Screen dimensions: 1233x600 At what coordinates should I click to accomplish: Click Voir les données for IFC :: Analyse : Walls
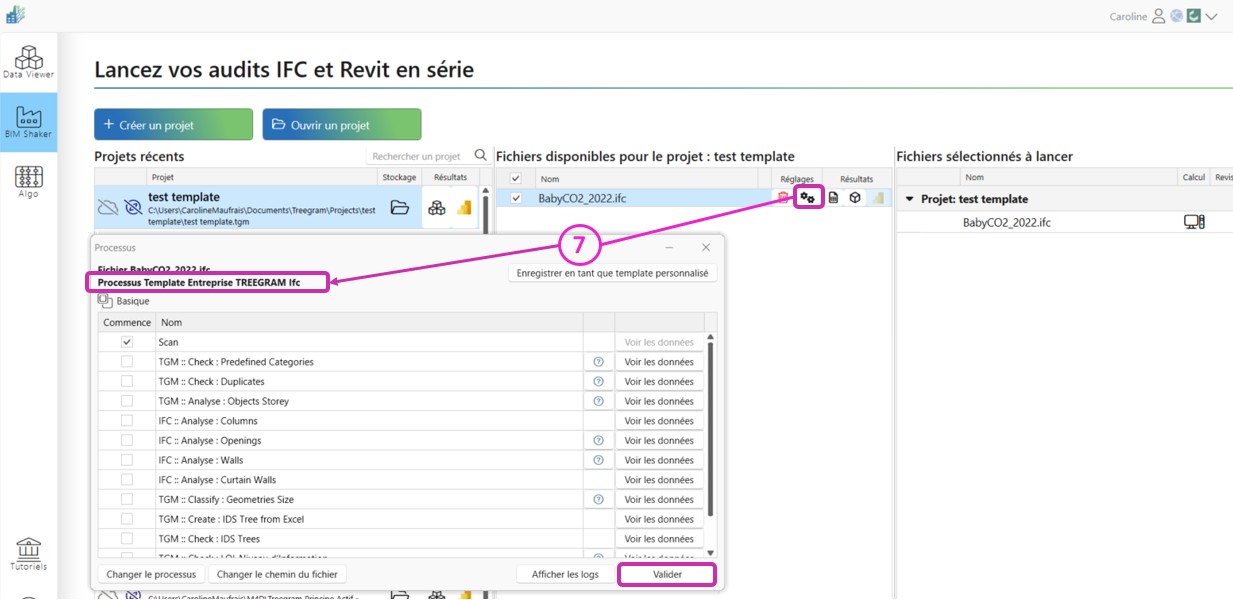pos(658,460)
